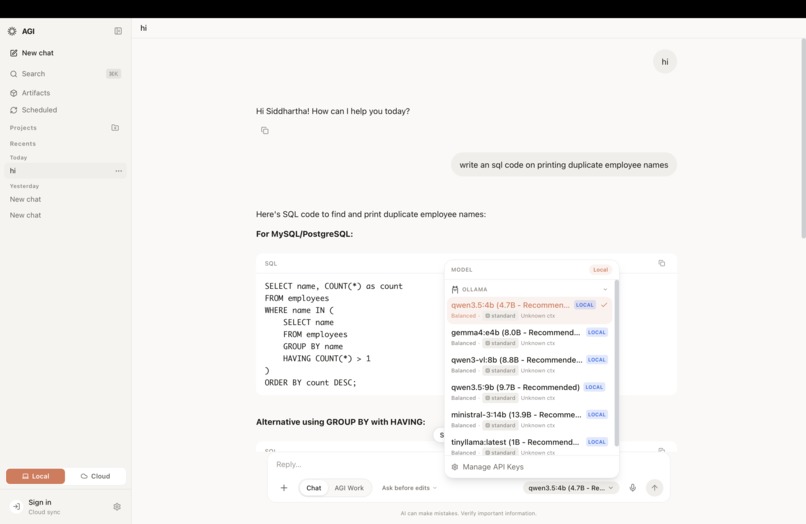Viewport: 806px width, 524px height.
Task: Click the sign-in arrow icon
Action: pyautogui.click(x=16, y=507)
